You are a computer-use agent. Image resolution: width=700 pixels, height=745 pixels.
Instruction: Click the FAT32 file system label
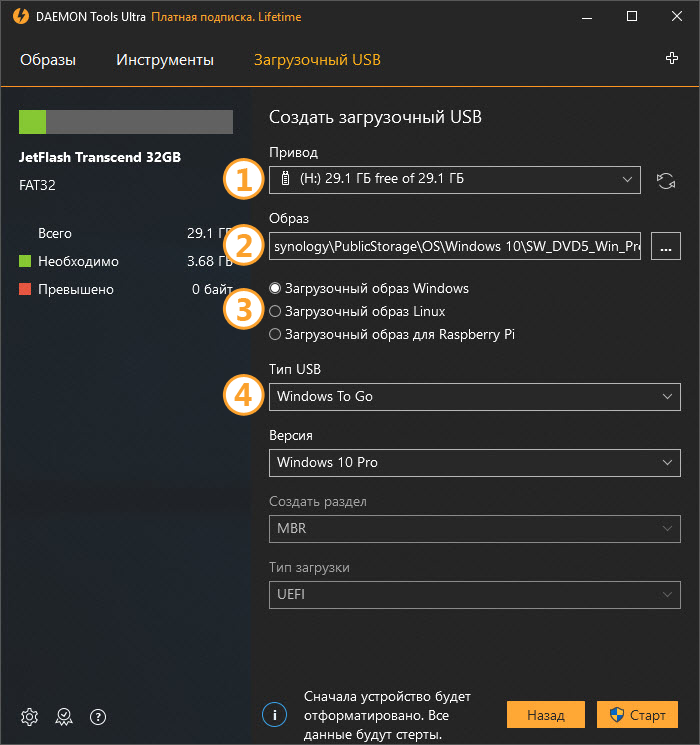37,185
